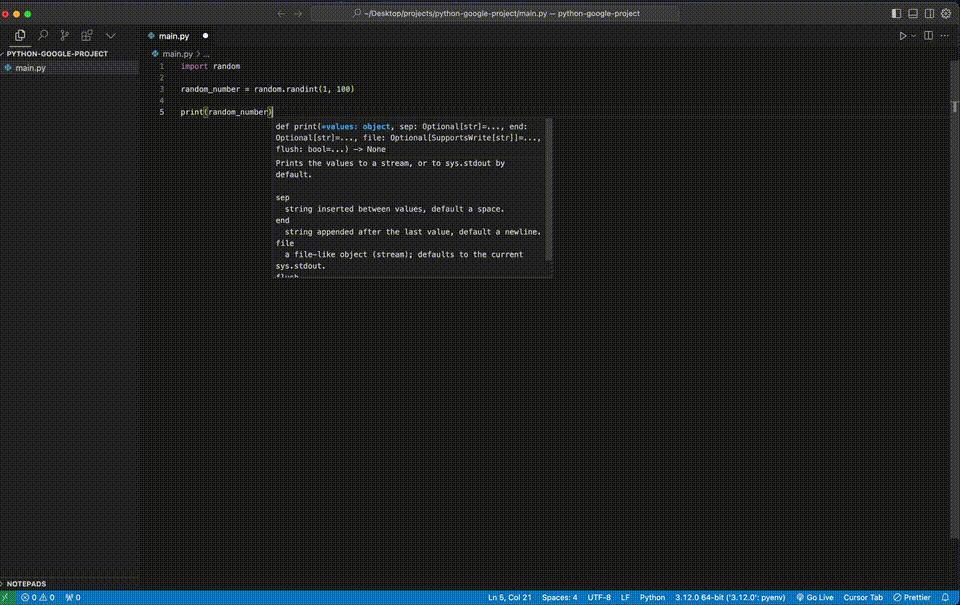Click the Go Live button
This screenshot has height=605, width=960.
click(x=815, y=597)
